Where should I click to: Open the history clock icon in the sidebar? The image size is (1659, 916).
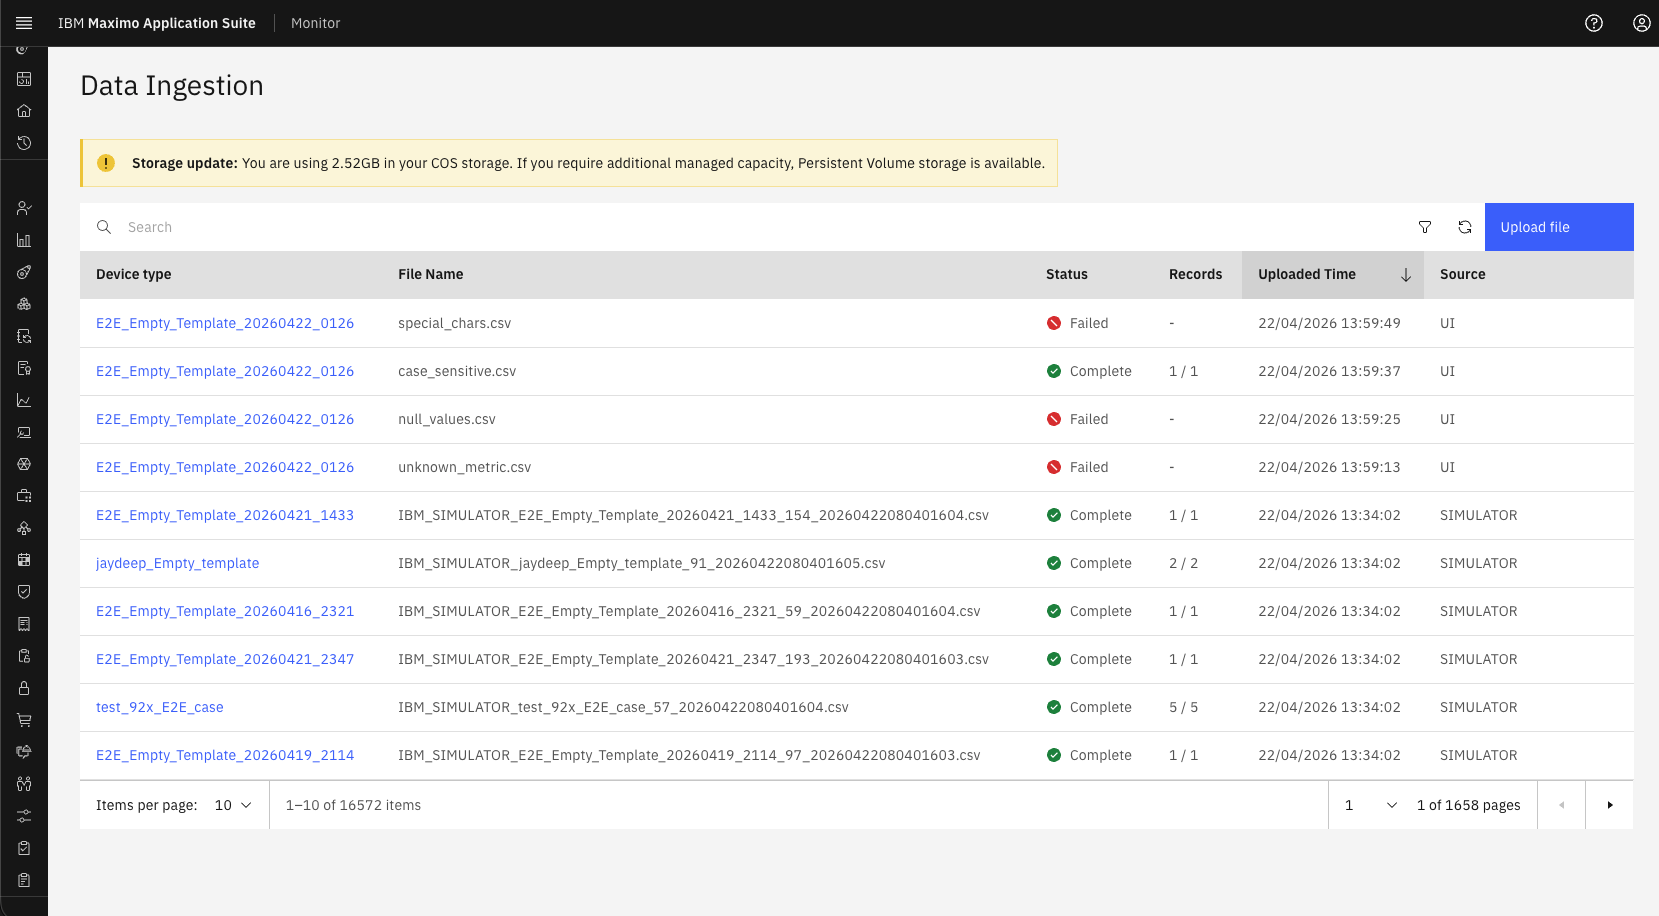coord(24,143)
